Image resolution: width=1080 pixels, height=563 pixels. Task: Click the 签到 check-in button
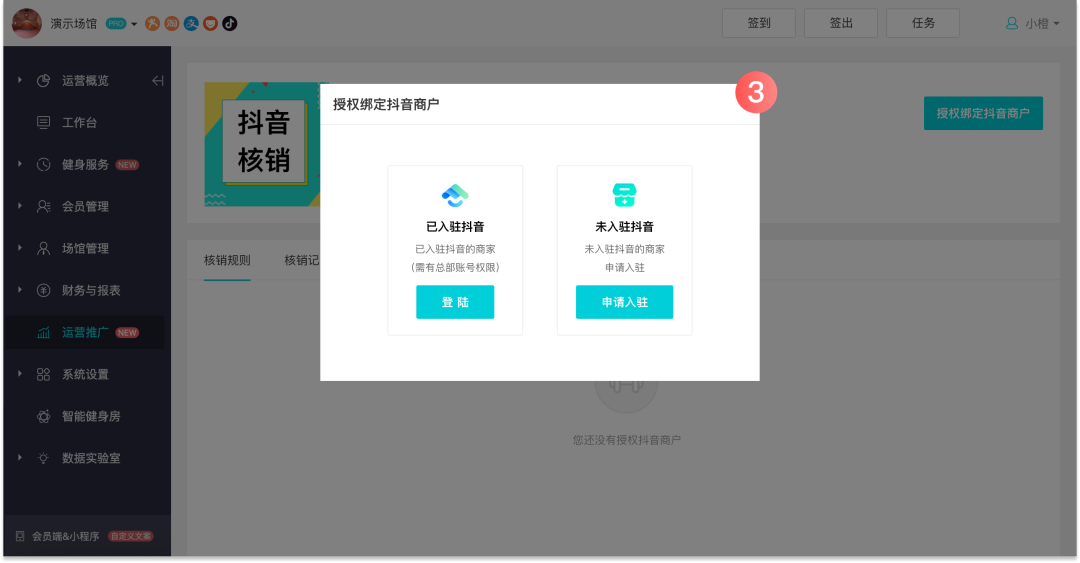tap(758, 23)
